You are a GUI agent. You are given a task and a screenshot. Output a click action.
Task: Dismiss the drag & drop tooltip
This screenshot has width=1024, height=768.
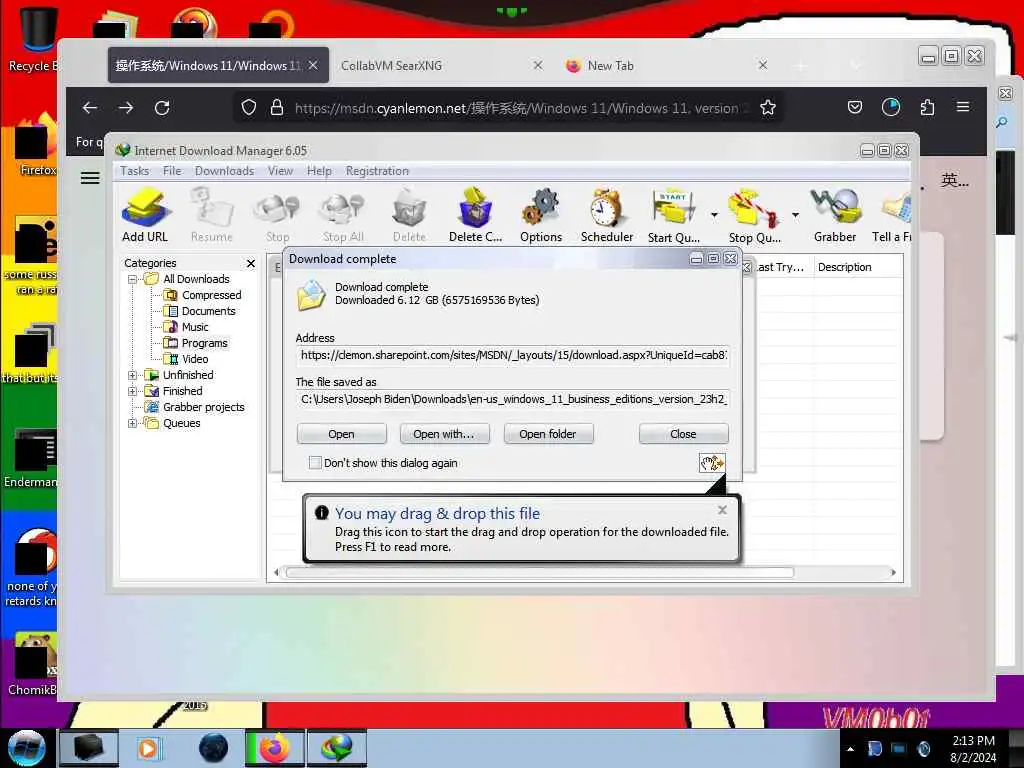pyautogui.click(x=722, y=510)
